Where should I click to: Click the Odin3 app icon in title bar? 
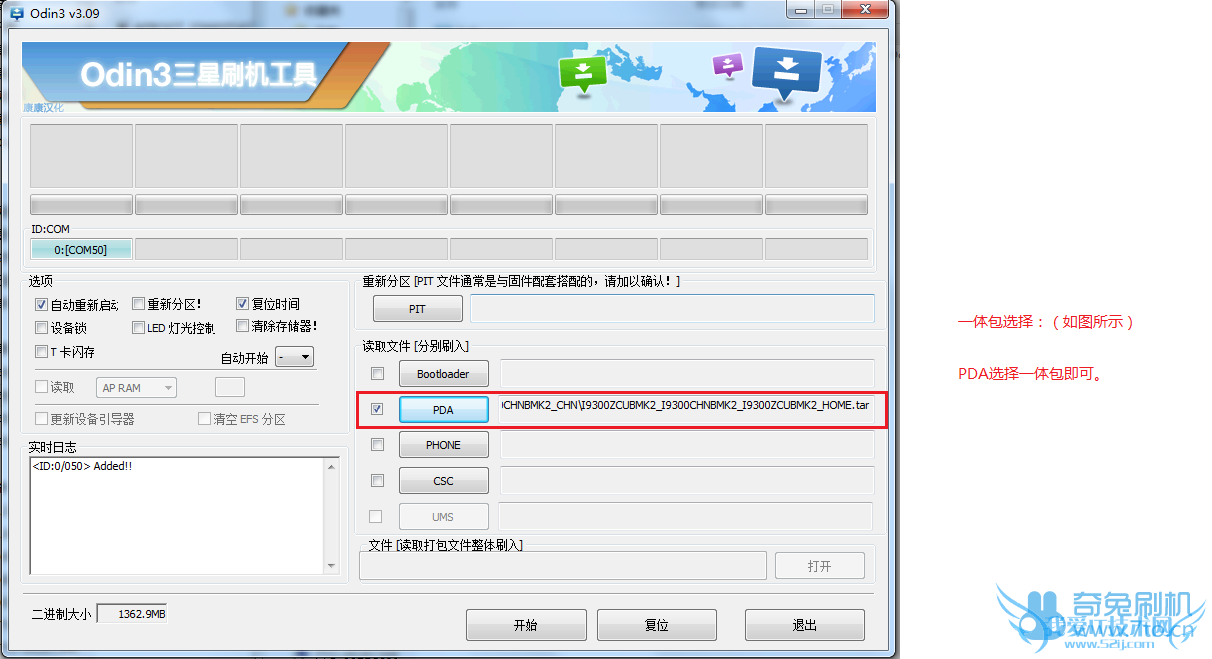(x=17, y=13)
